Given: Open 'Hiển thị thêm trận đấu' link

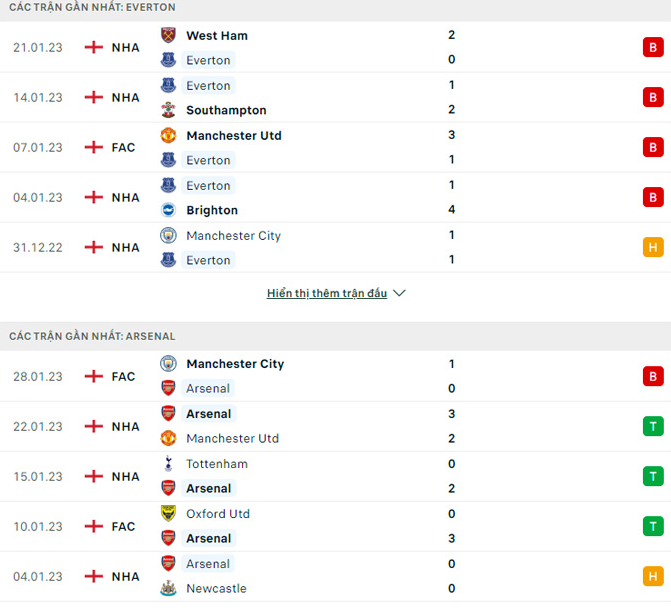Looking at the screenshot, I should point(327,293).
